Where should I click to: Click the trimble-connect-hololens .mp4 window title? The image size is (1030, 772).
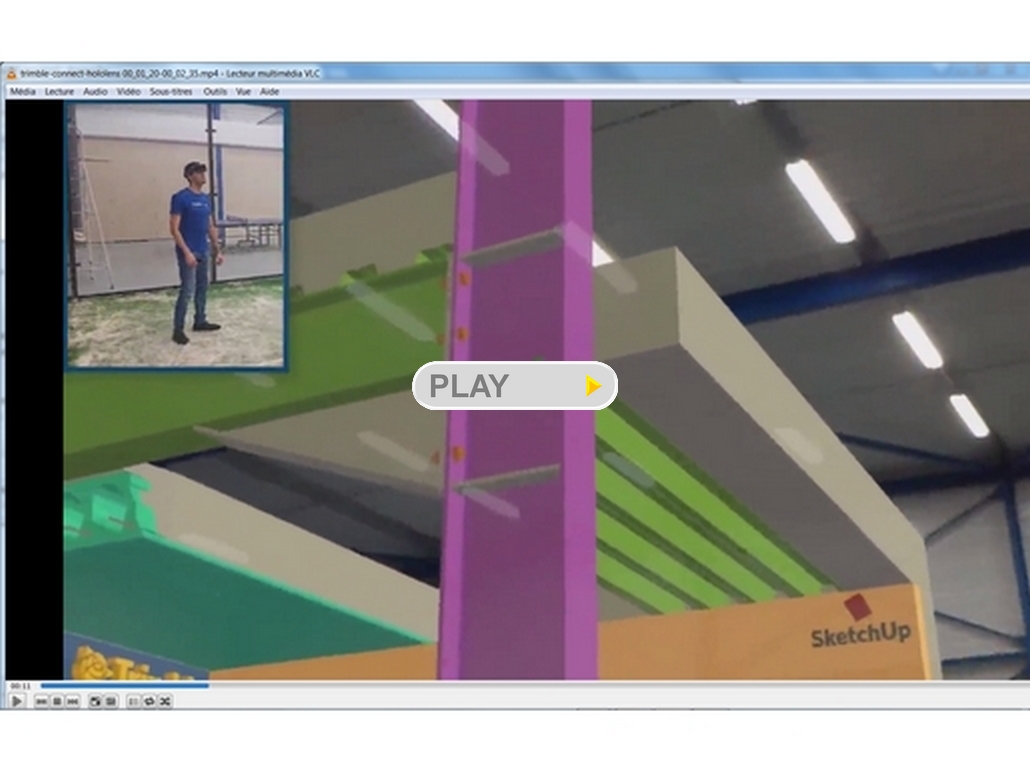coord(170,74)
